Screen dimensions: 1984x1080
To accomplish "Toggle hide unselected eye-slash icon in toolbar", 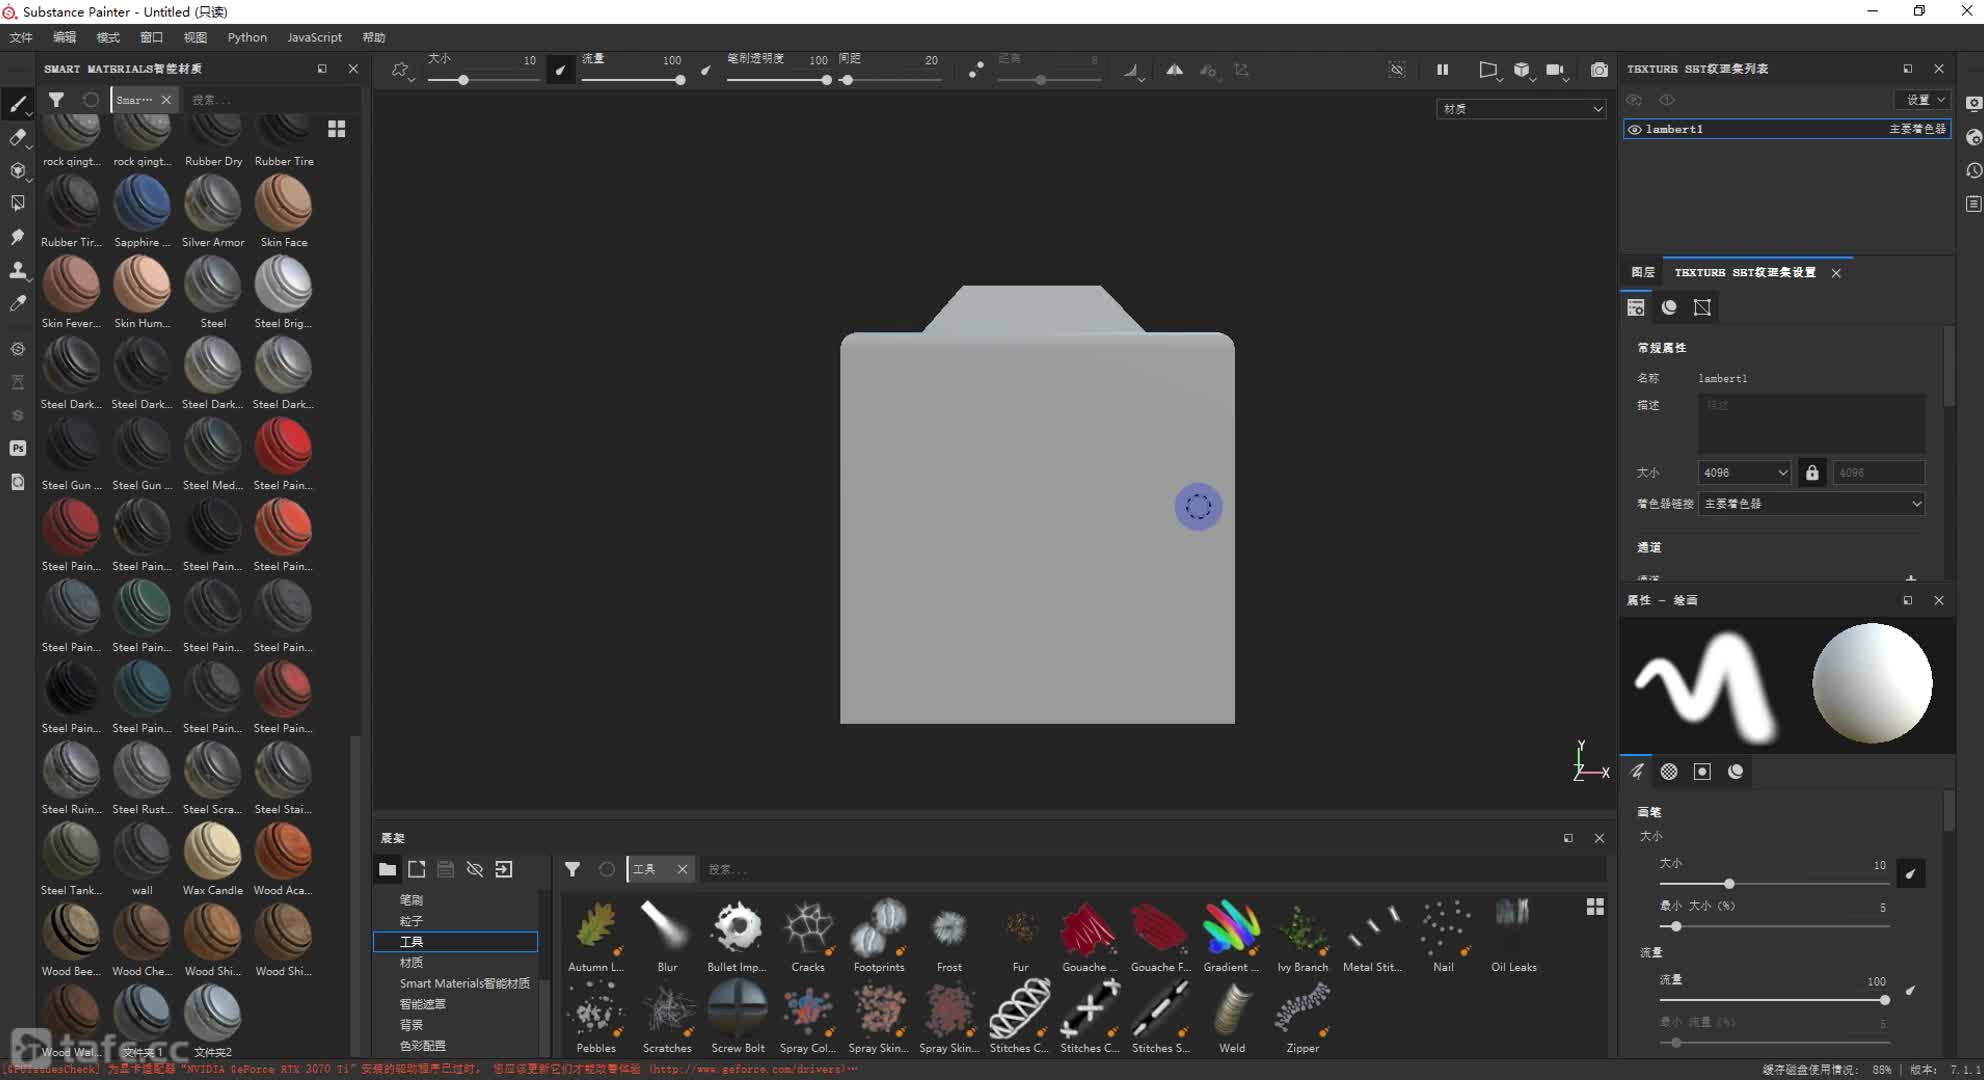I will pos(1397,70).
